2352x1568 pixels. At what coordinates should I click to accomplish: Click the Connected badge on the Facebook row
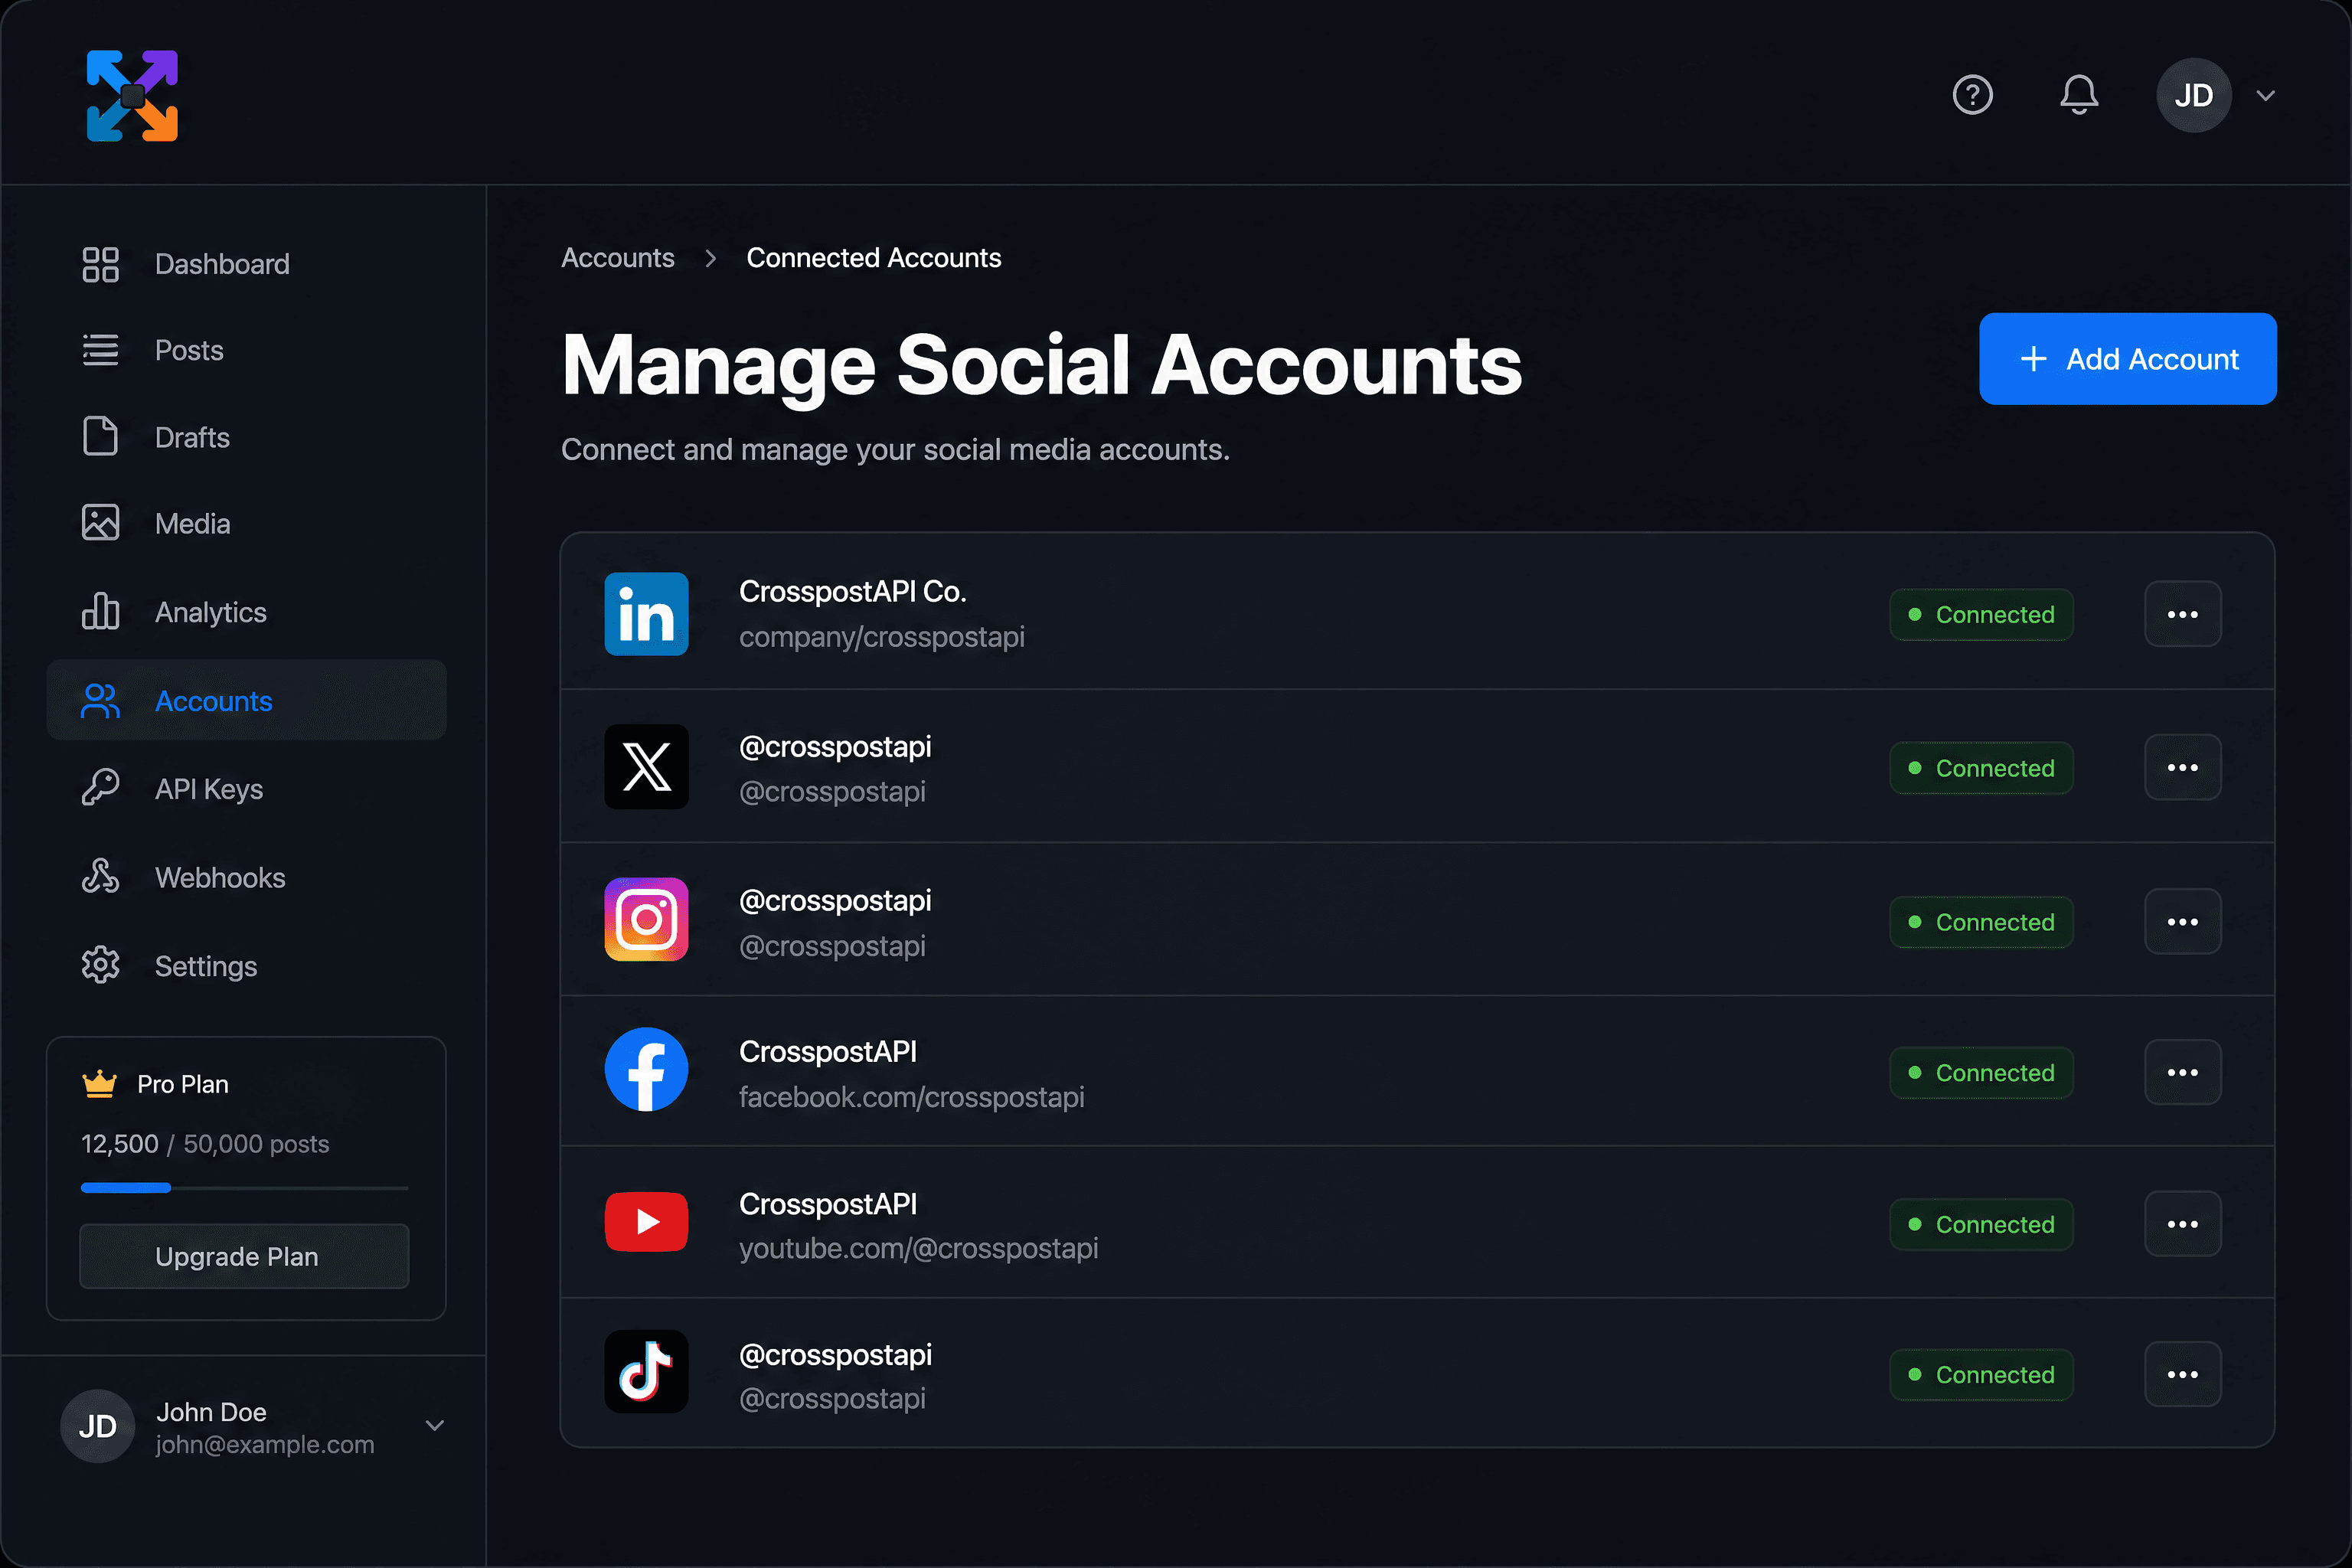[1981, 1072]
